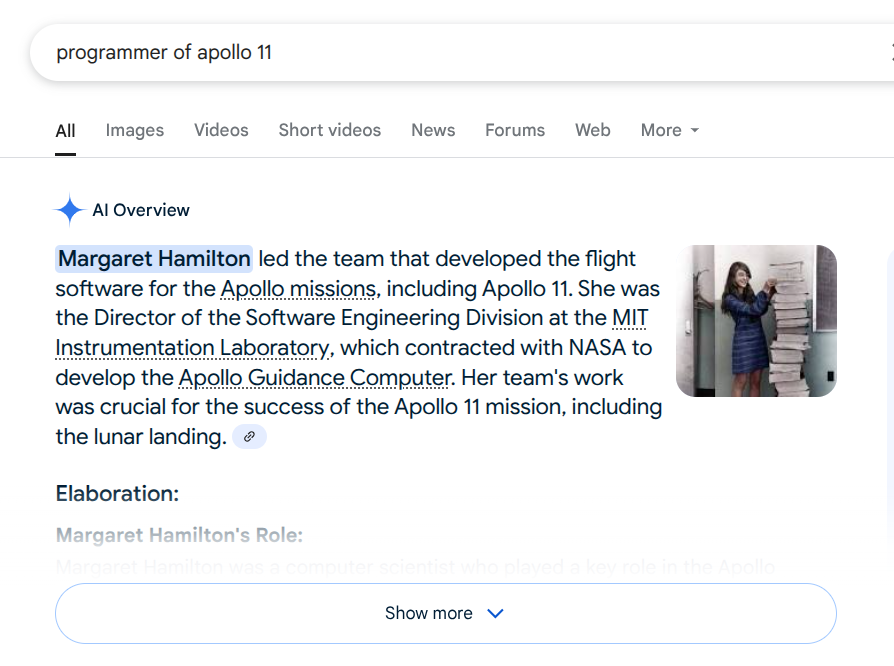Open the Margaret Hamilton photo thumbnail
This screenshot has height=666, width=894.
pyautogui.click(x=756, y=321)
